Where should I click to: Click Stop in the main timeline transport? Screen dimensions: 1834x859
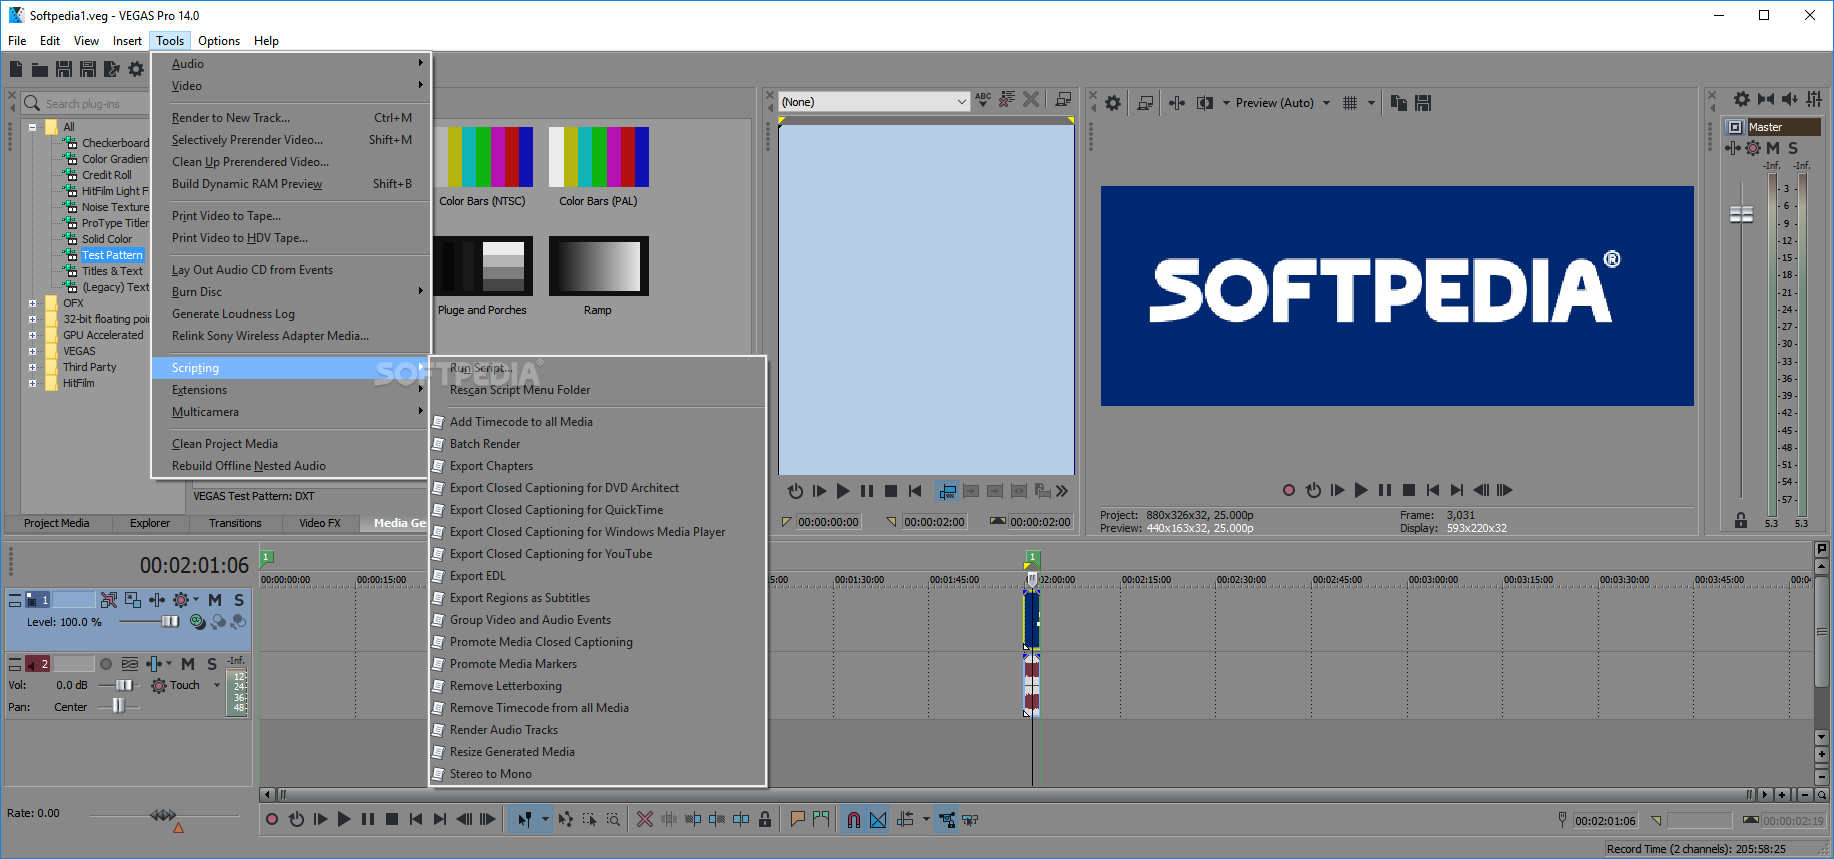click(392, 819)
